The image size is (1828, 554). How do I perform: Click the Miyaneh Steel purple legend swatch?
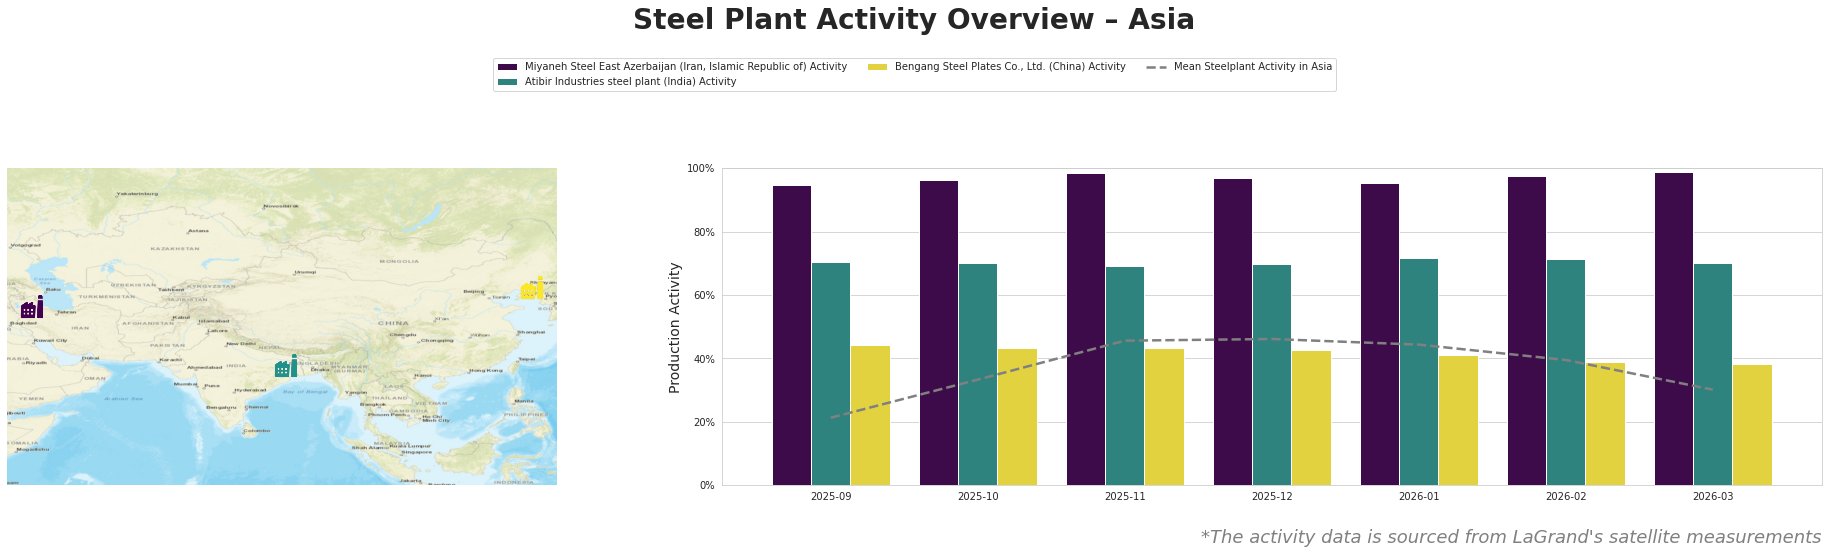click(507, 67)
